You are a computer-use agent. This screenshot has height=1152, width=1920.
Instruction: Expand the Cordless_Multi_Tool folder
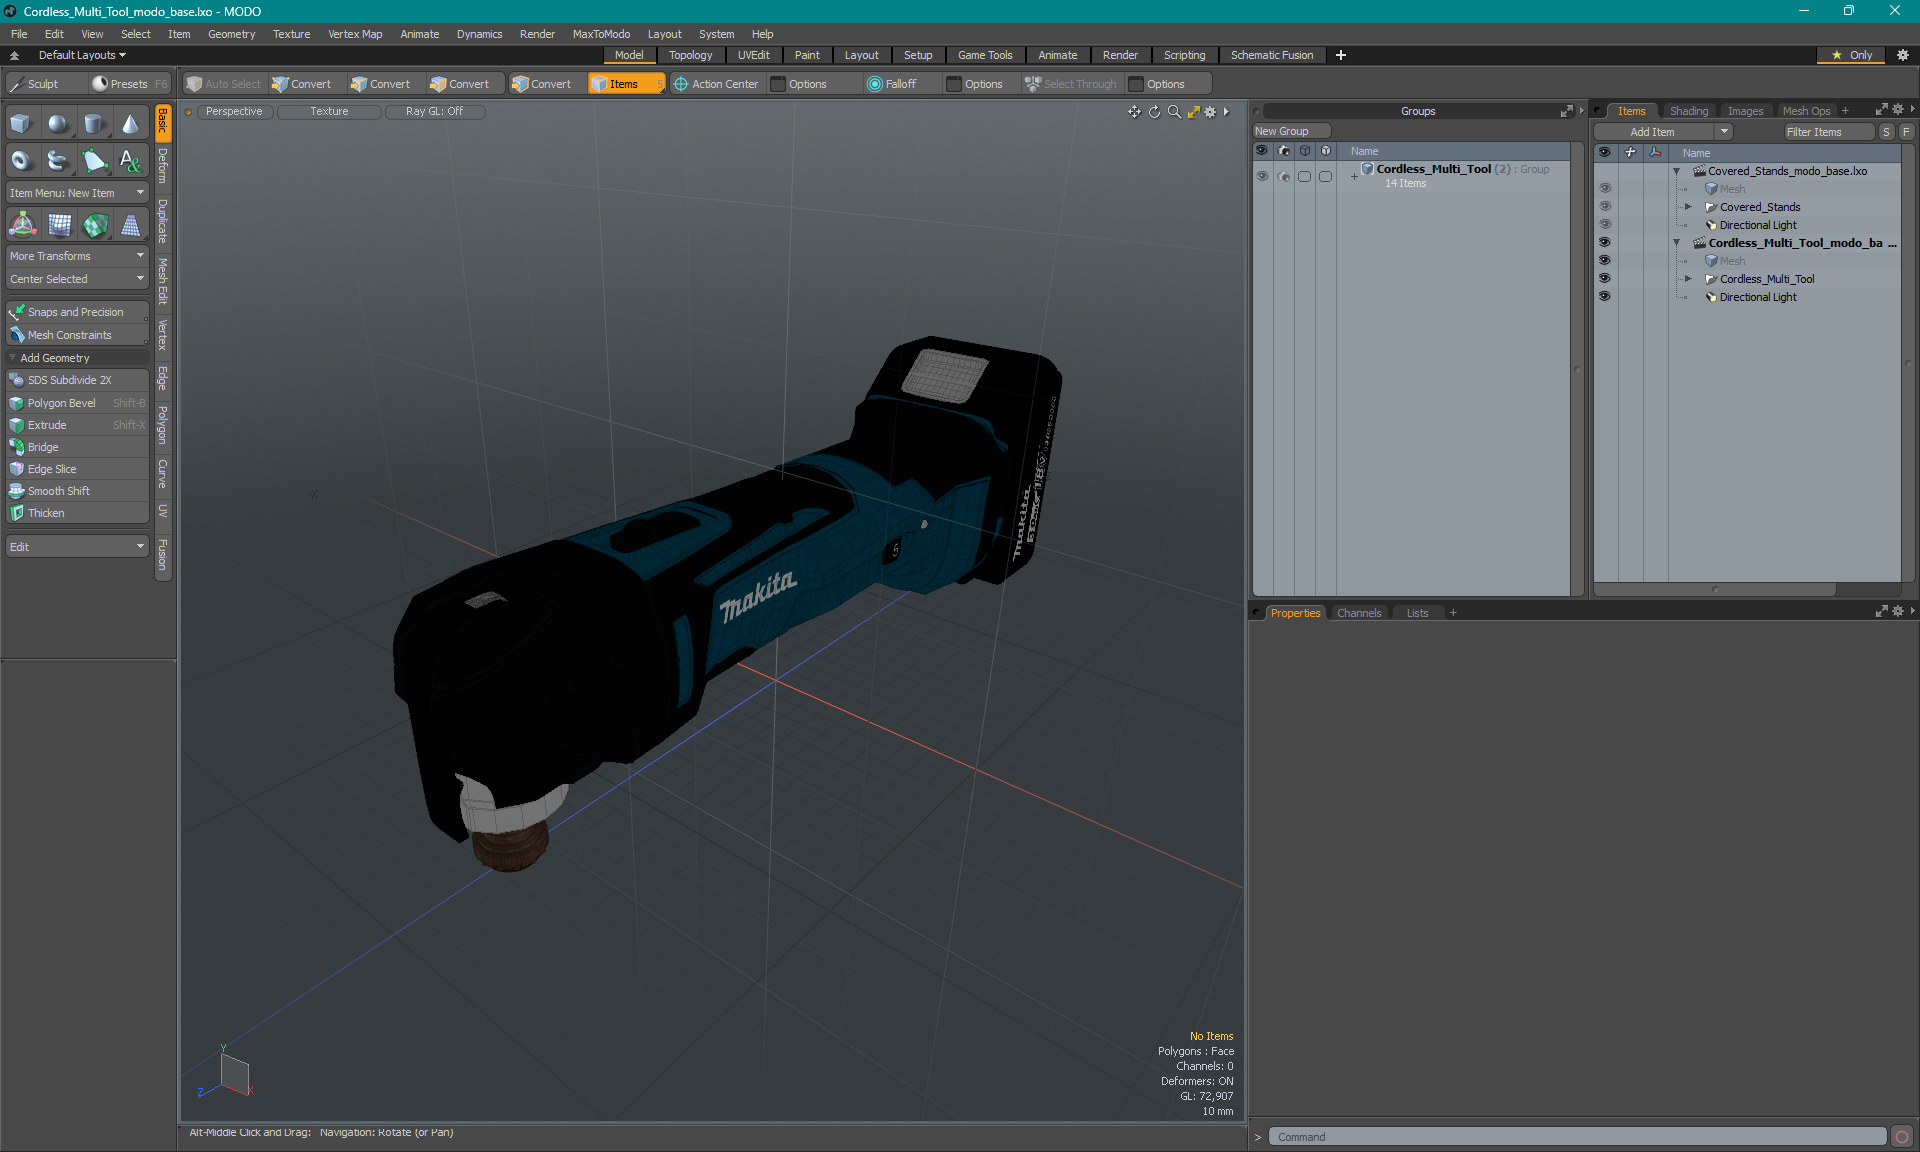coord(1688,279)
